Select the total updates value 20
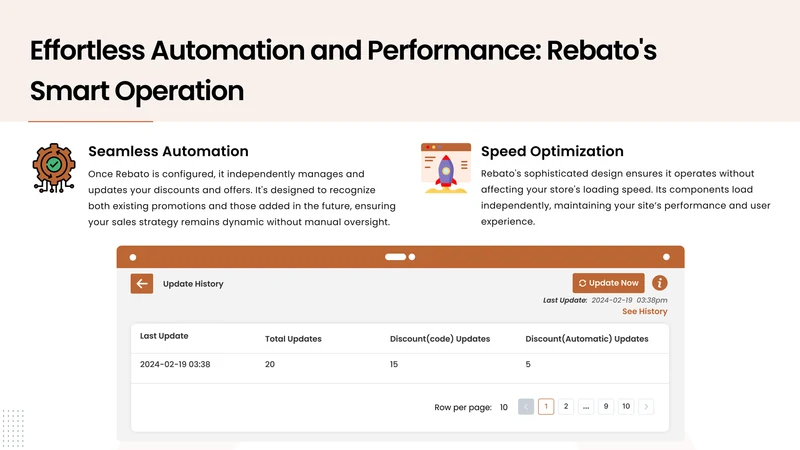 [270, 364]
